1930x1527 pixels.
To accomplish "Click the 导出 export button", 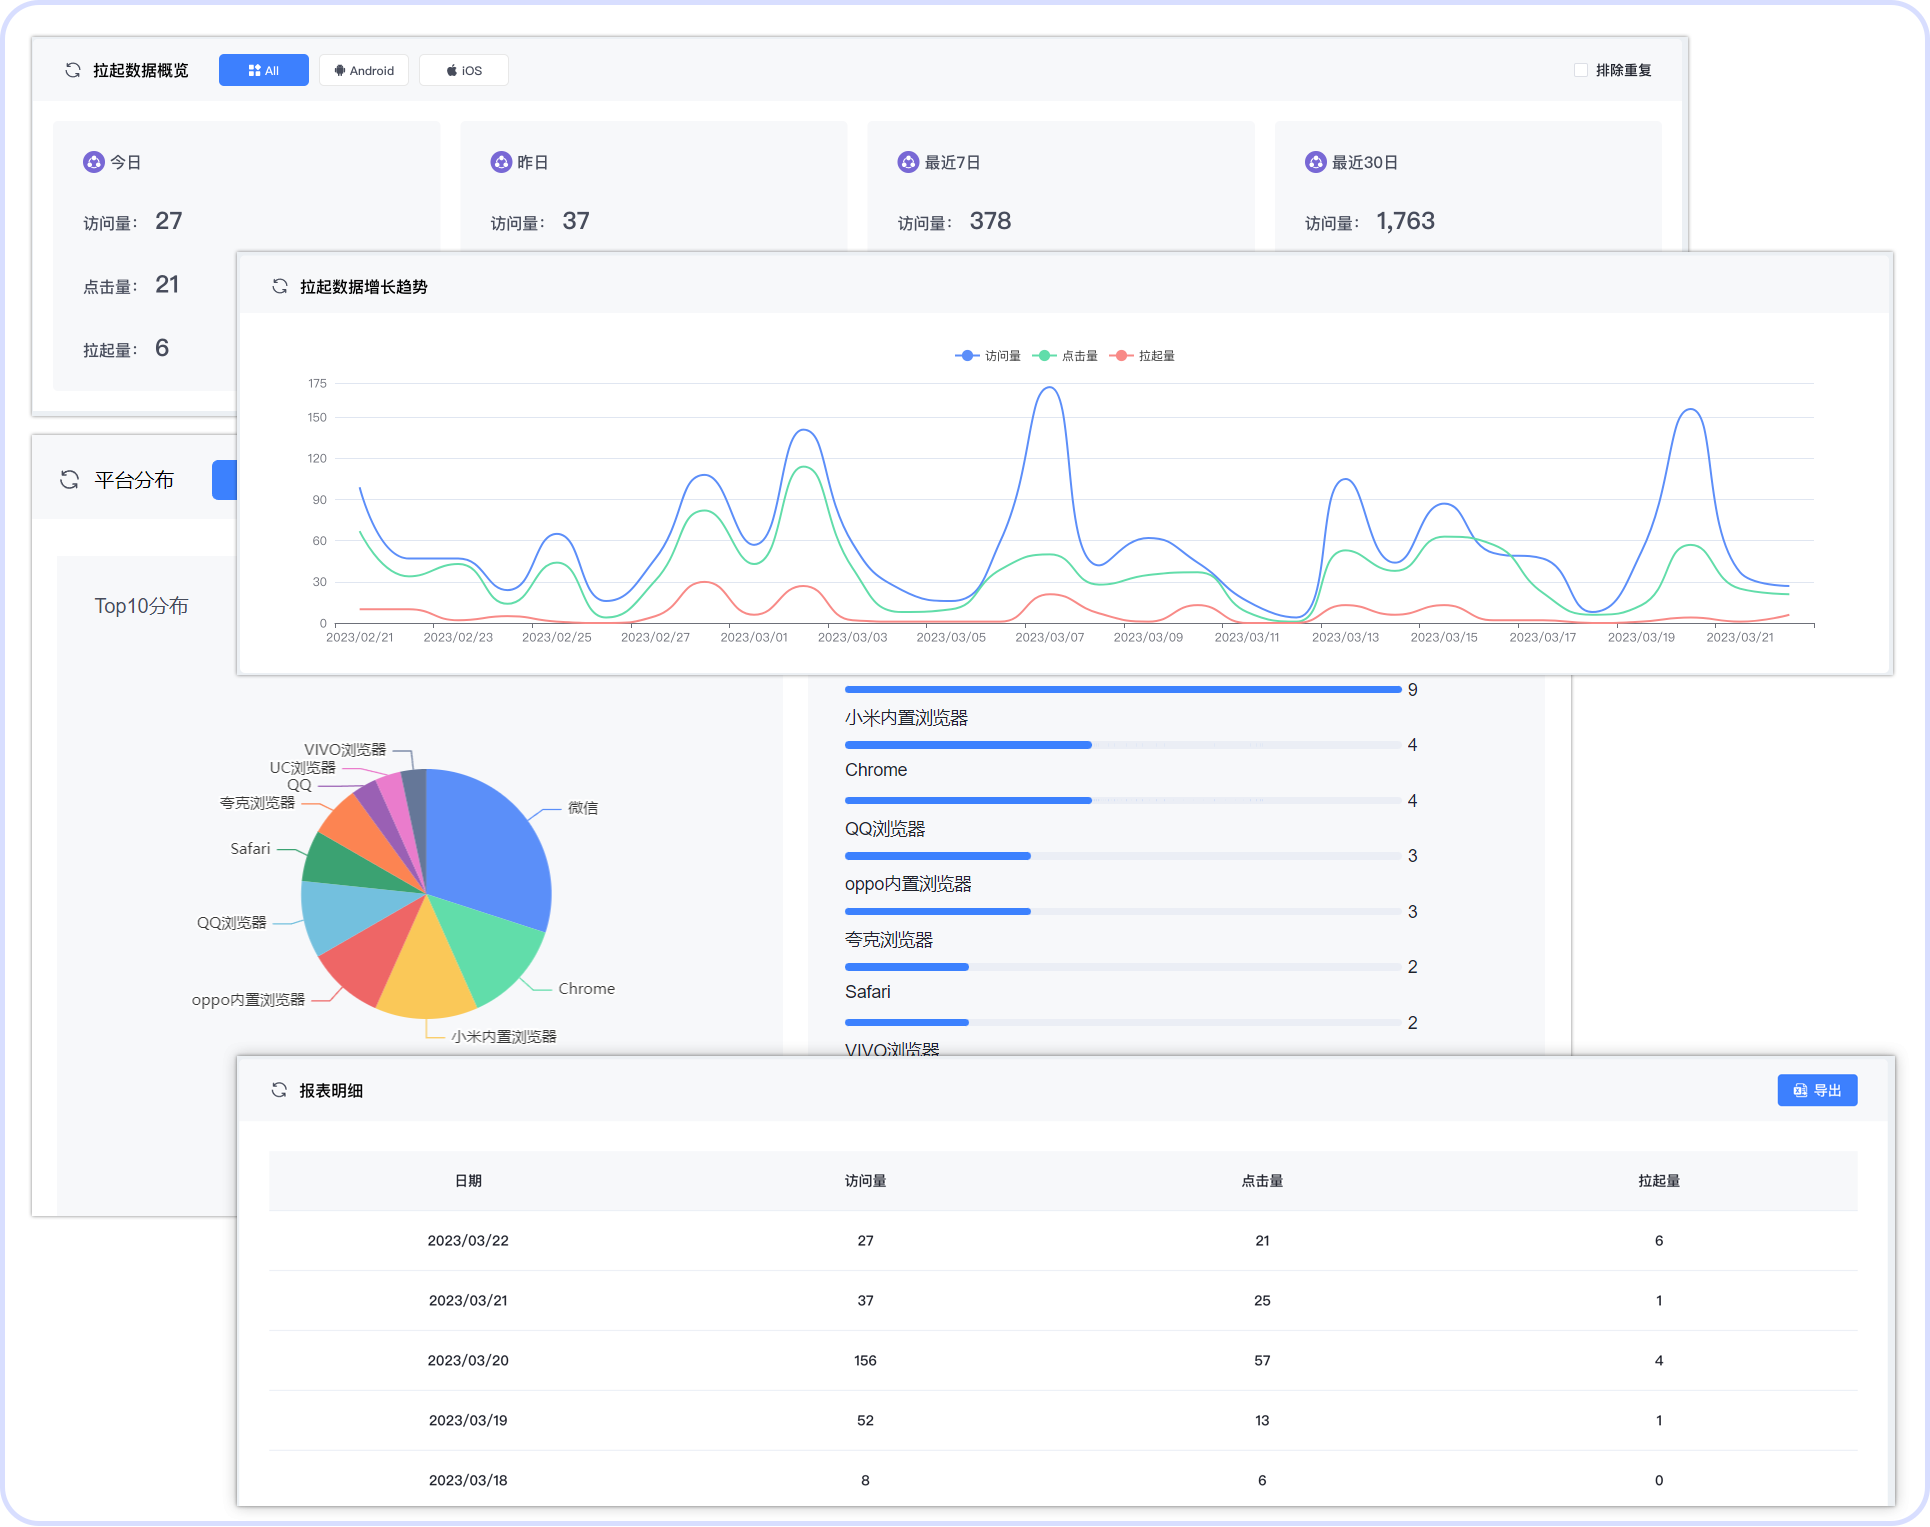I will (x=1816, y=1090).
